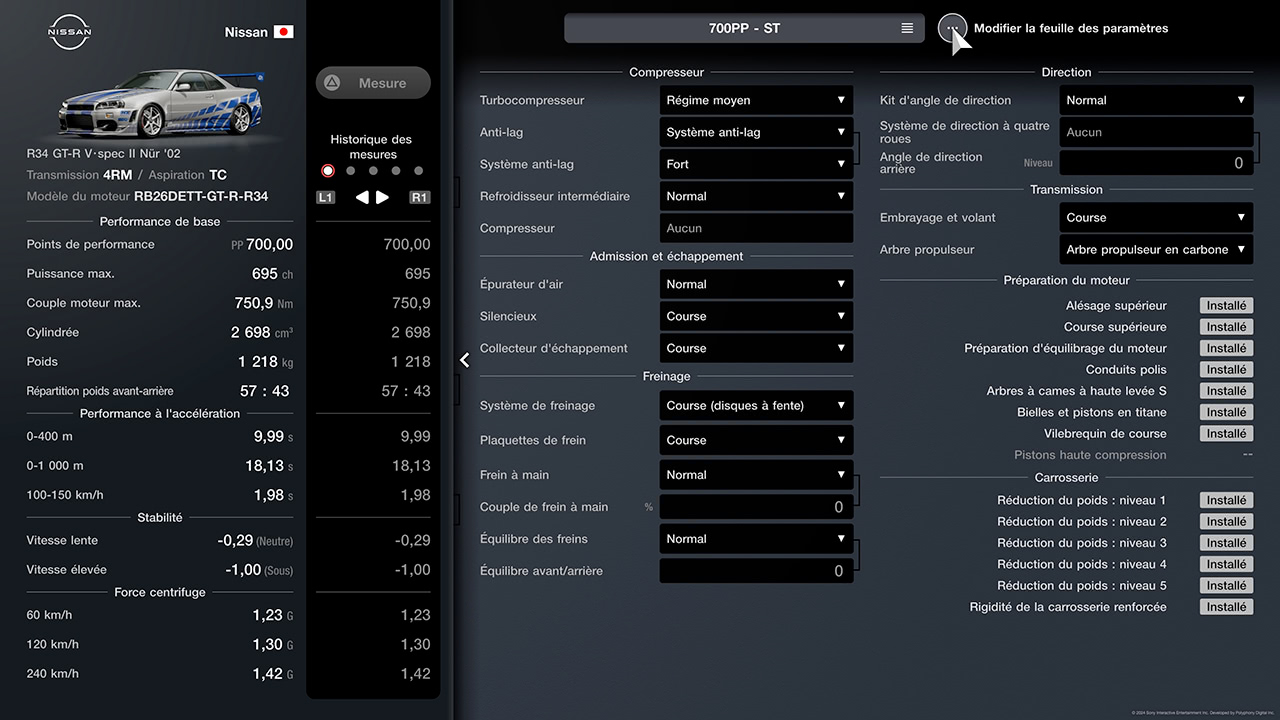Click Installé for Bielles et pistons en titane
The image size is (1280, 720).
1226,412
